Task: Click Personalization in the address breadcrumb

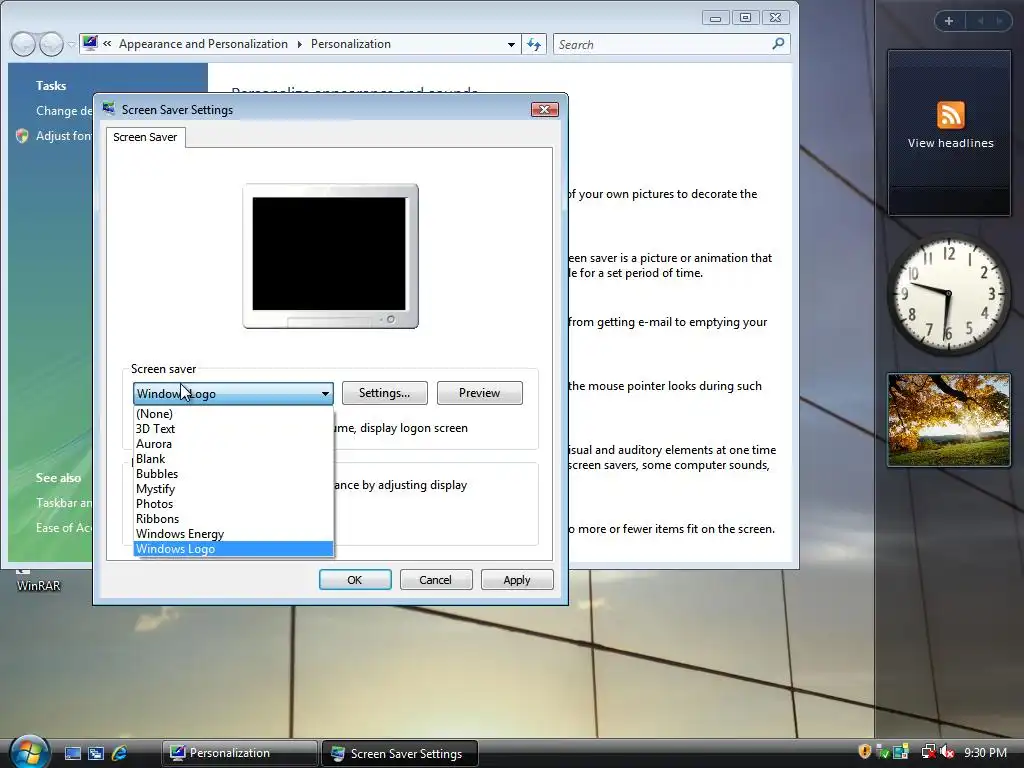Action: [351, 44]
